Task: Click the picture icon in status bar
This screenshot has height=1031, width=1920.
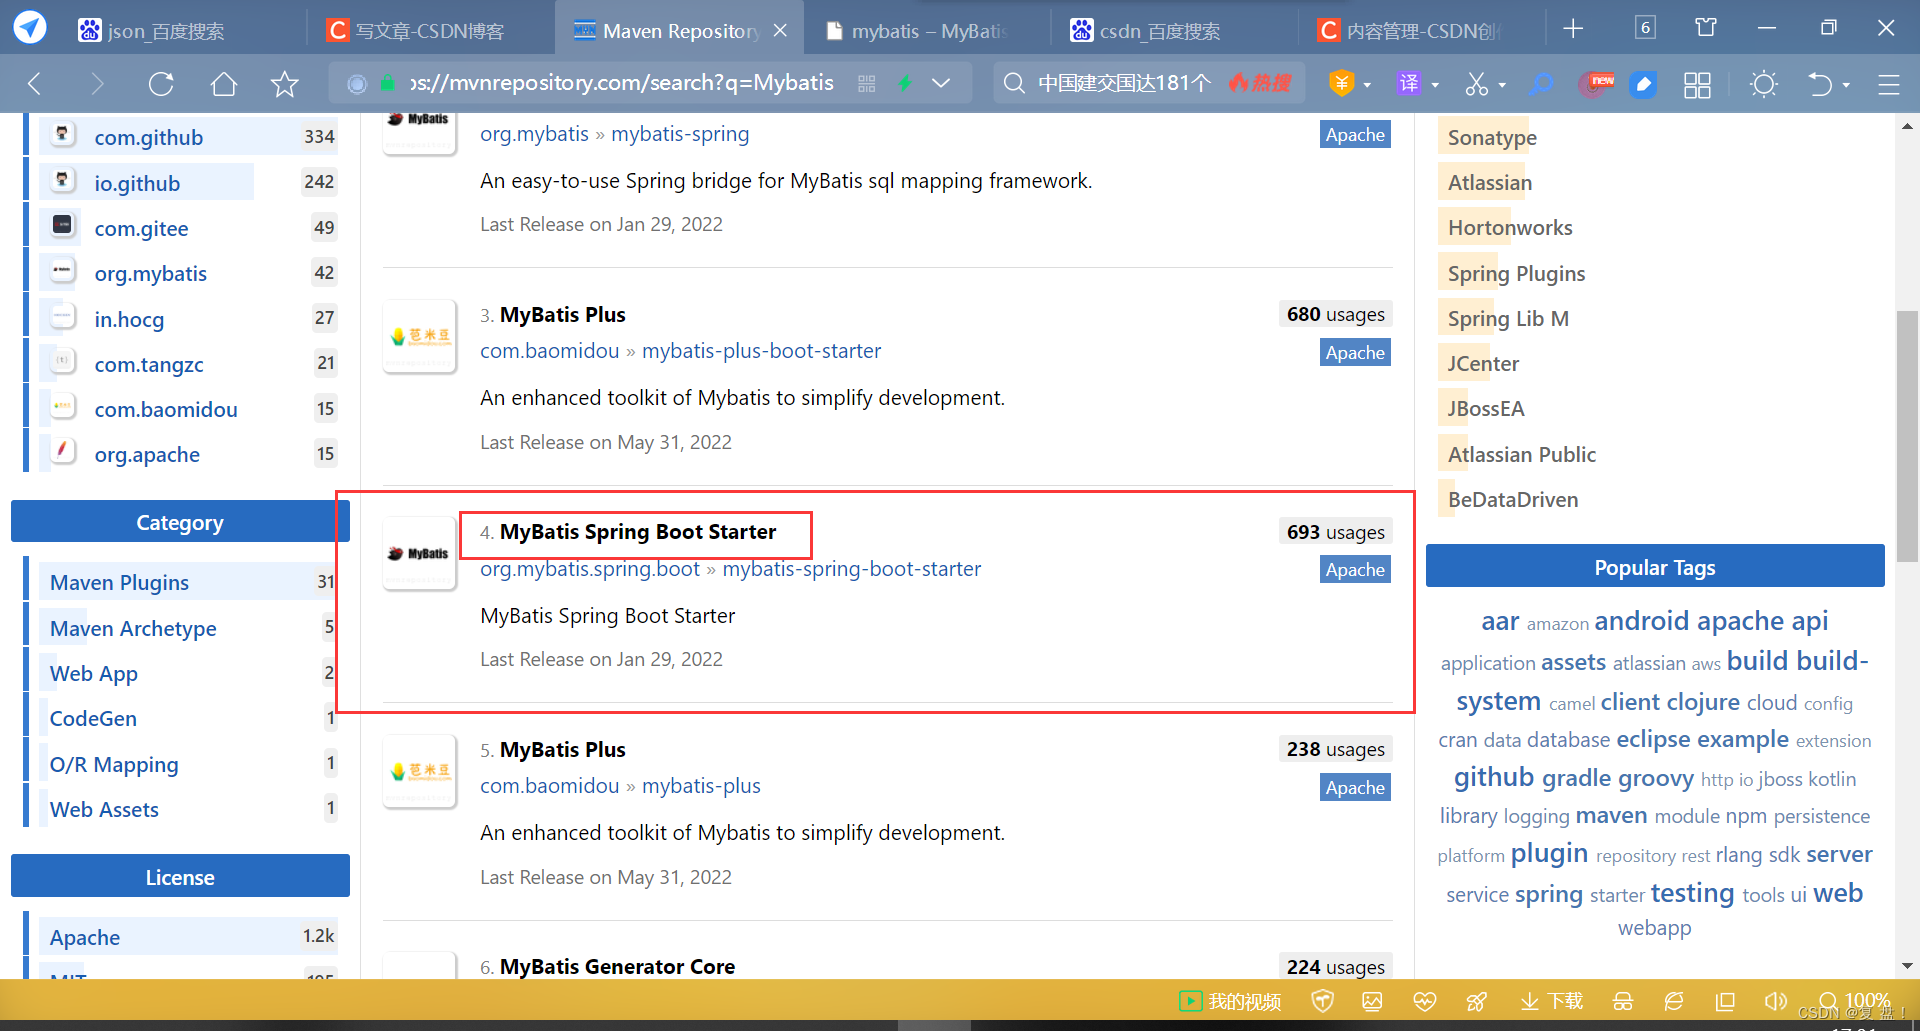Action: [x=1372, y=1001]
